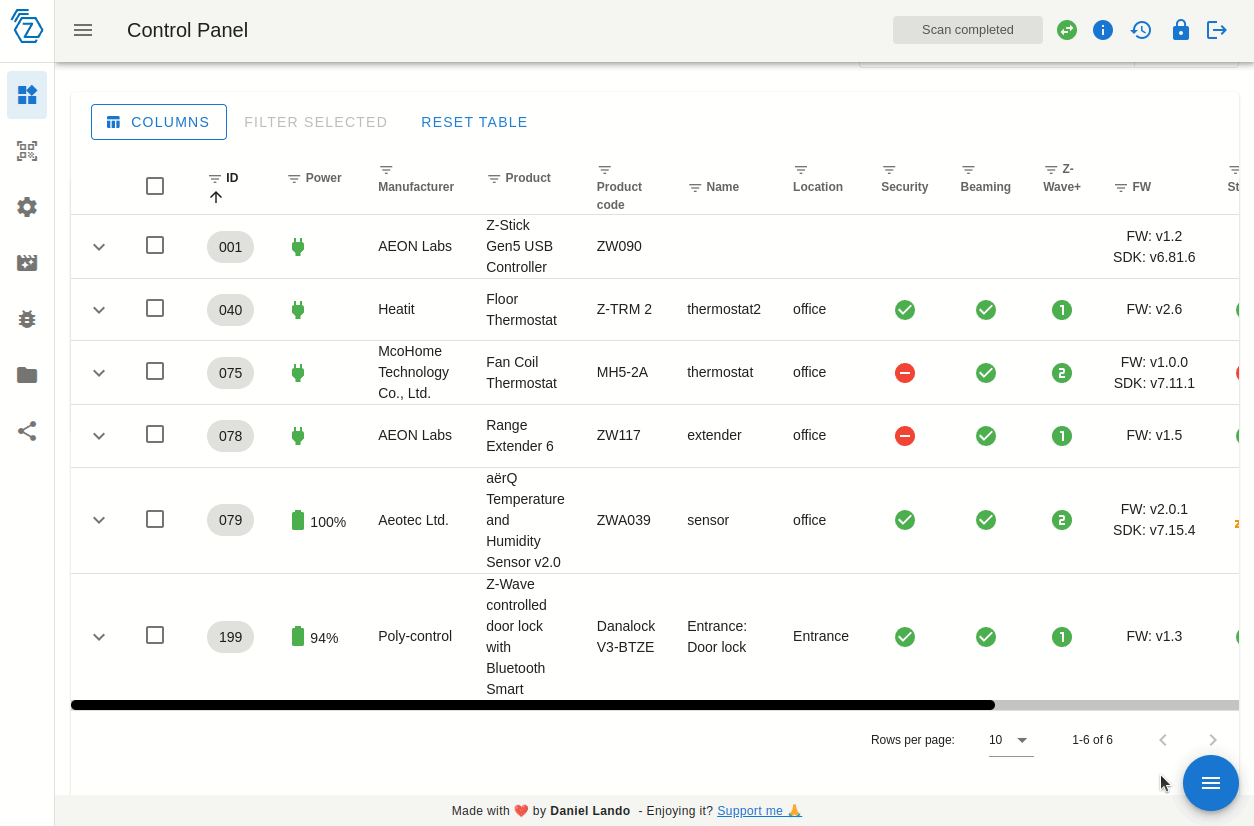Log out using the exit icon
Viewport: 1254px width, 826px height.
(1217, 30)
